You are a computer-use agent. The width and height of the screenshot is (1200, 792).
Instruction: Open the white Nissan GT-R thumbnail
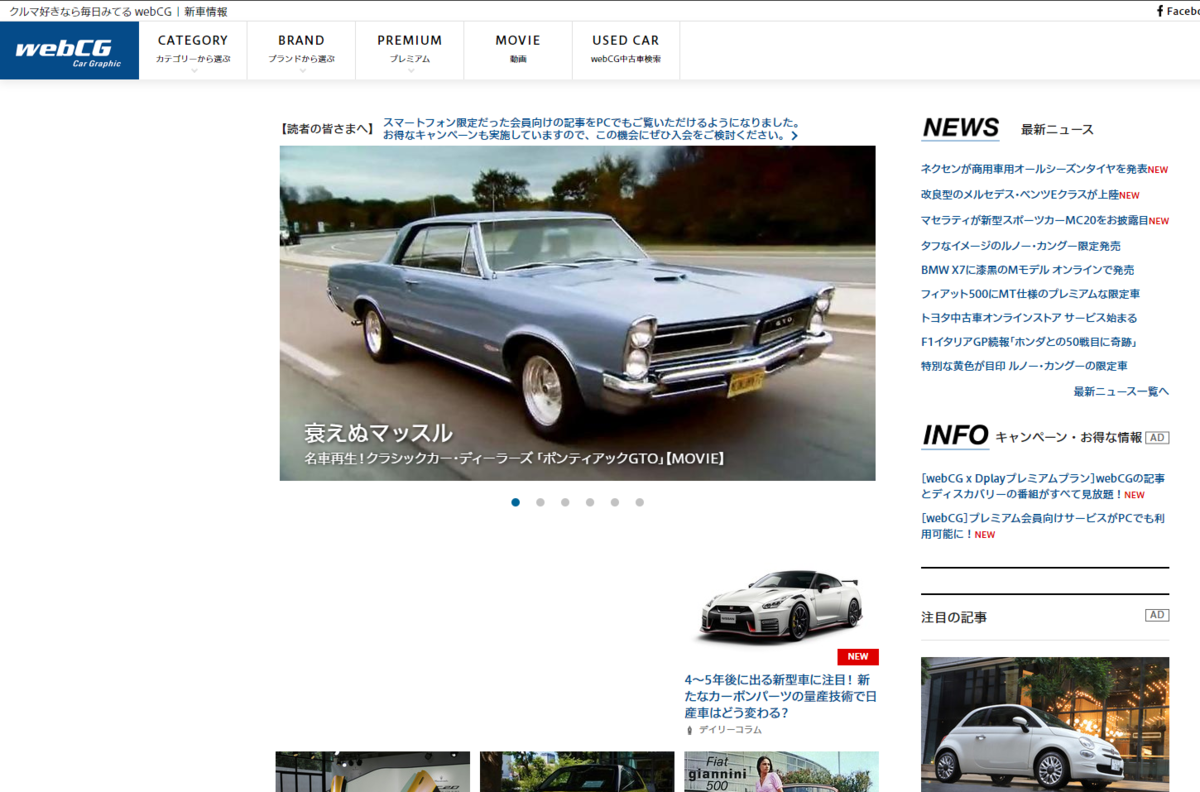[781, 605]
